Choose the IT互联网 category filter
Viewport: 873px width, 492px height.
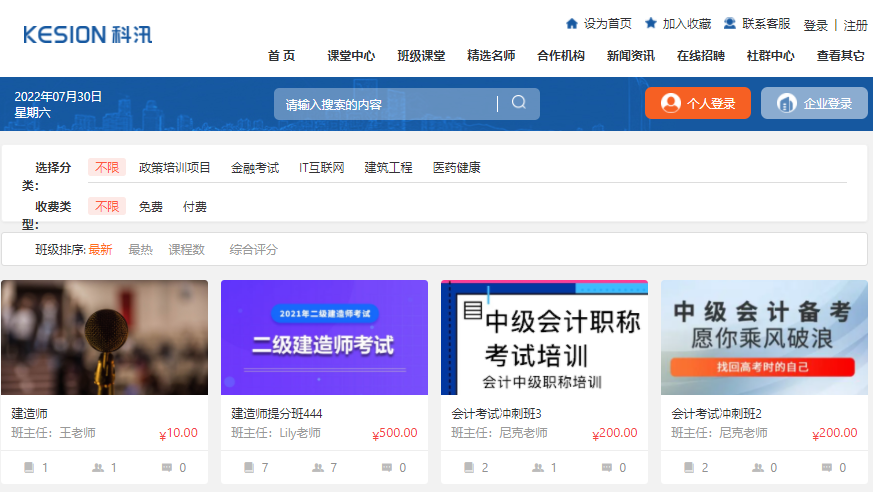click(321, 168)
